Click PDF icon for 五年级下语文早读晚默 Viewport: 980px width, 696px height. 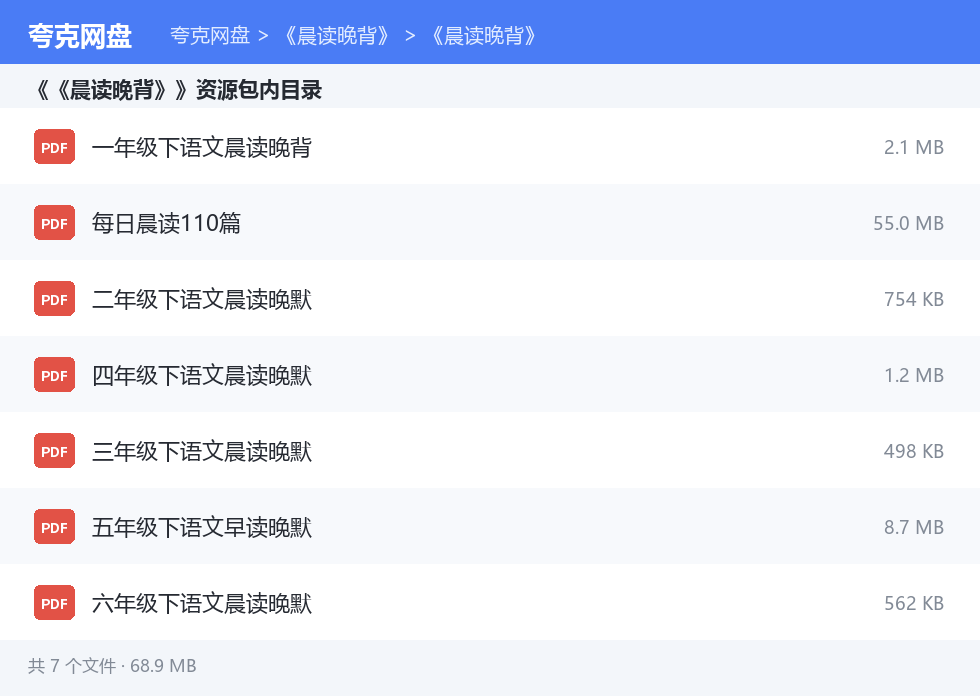[54, 527]
